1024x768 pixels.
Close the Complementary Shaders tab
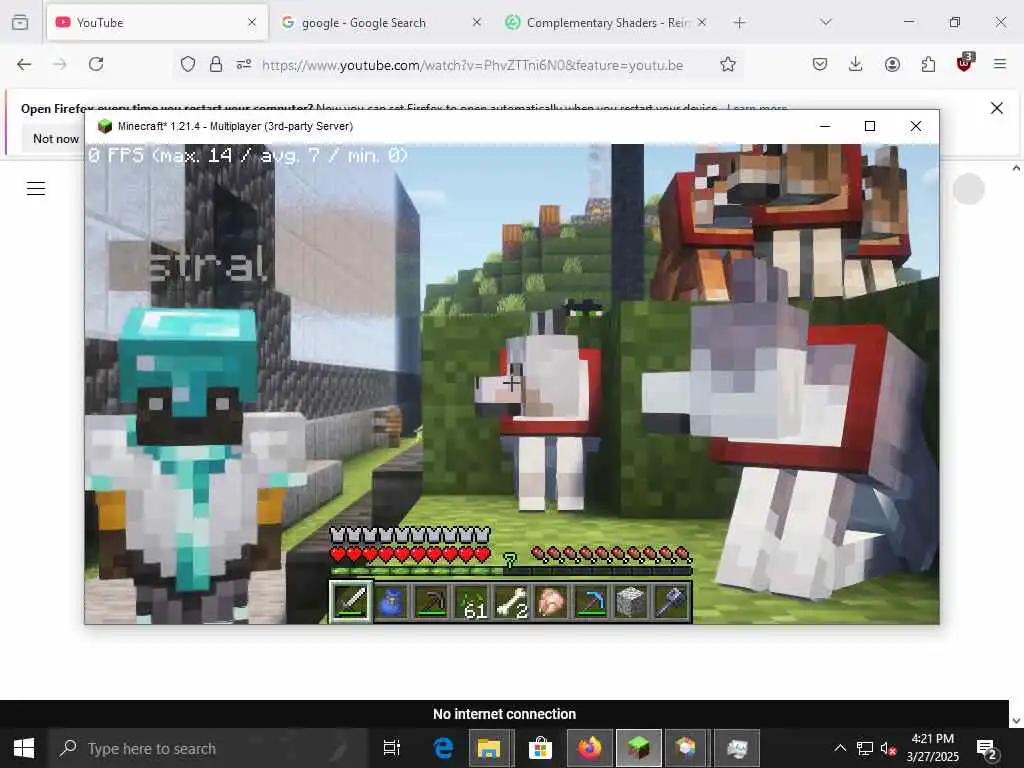[701, 23]
